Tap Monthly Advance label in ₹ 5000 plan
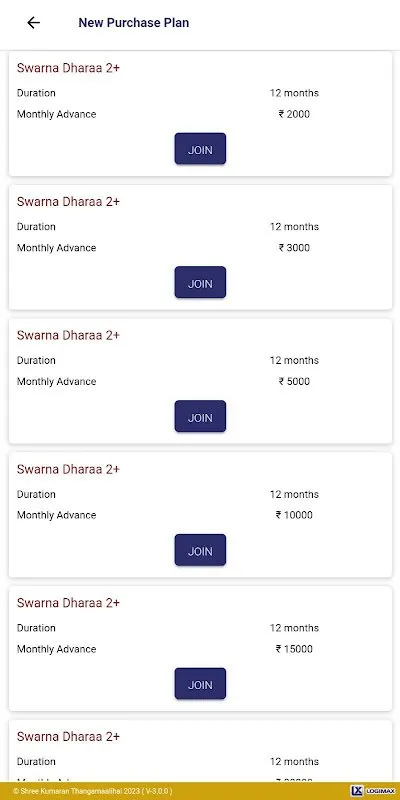Image resolution: width=400 pixels, height=800 pixels. 57,382
